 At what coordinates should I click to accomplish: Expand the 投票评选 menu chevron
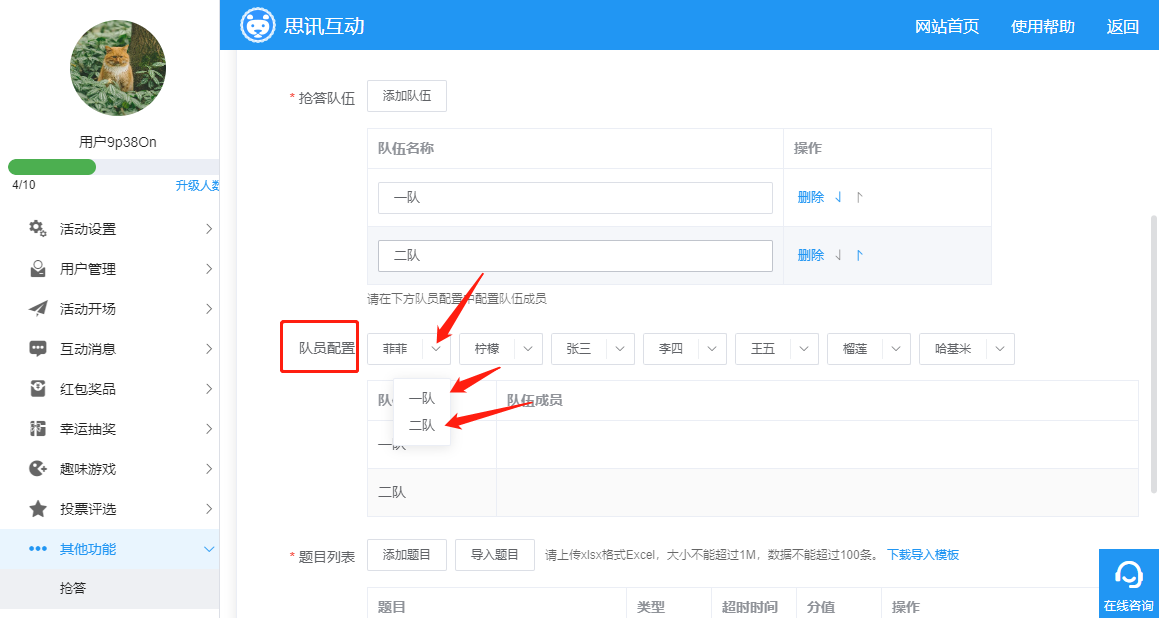(209, 509)
